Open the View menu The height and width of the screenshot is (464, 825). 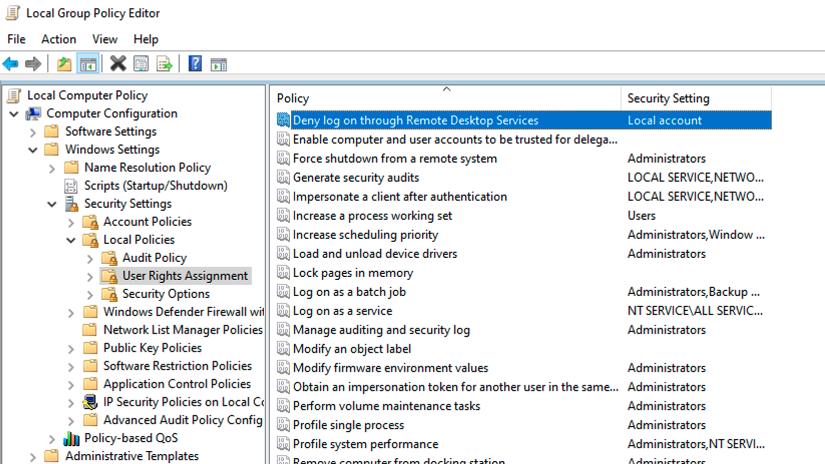pos(105,39)
